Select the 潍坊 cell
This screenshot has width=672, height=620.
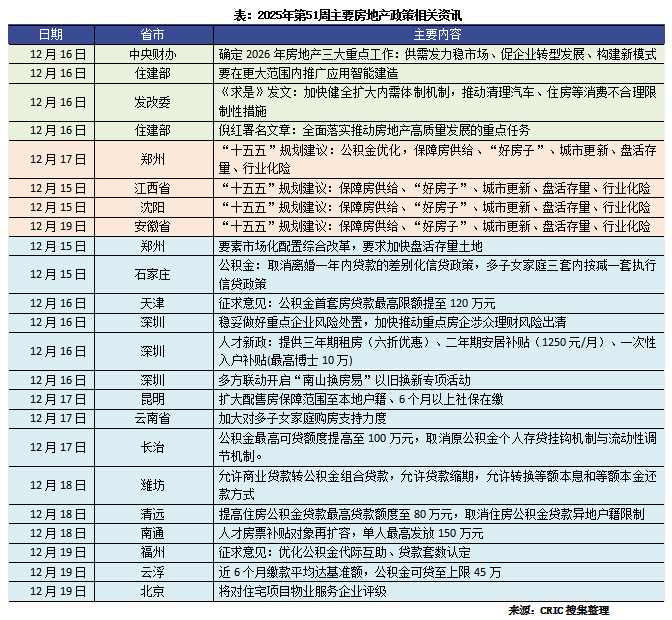point(152,484)
